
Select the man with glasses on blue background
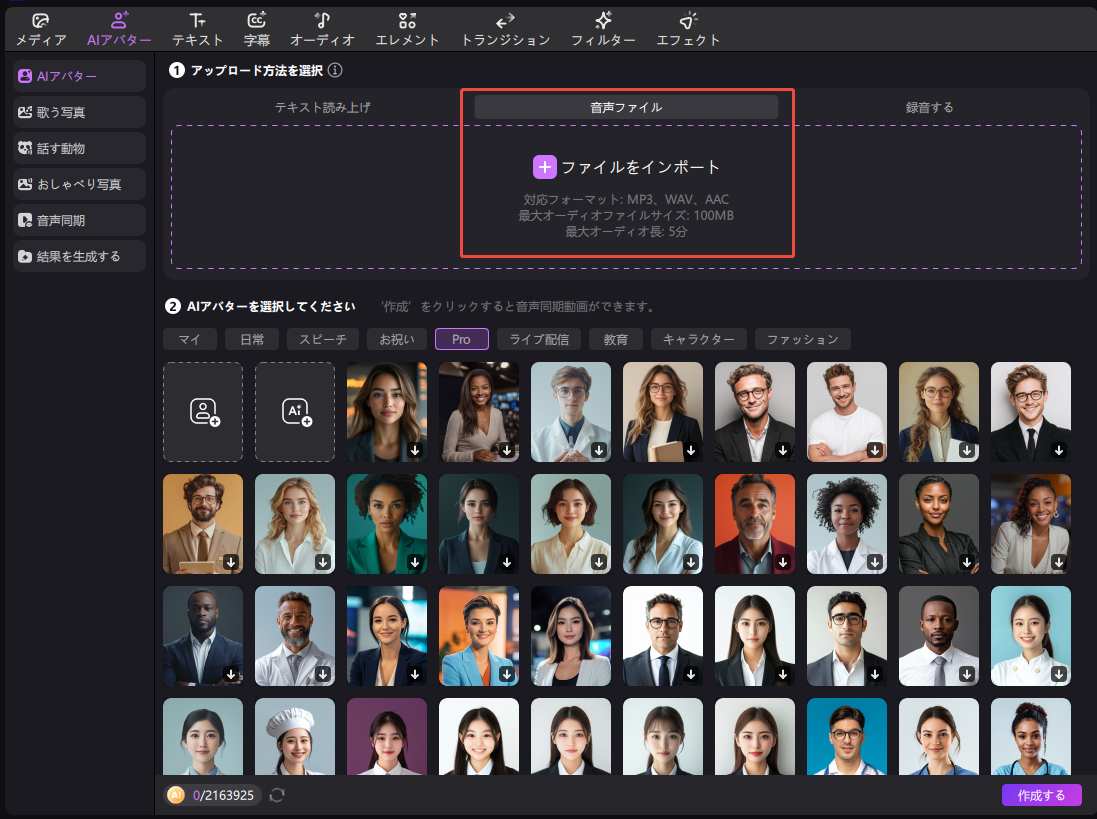(x=847, y=736)
